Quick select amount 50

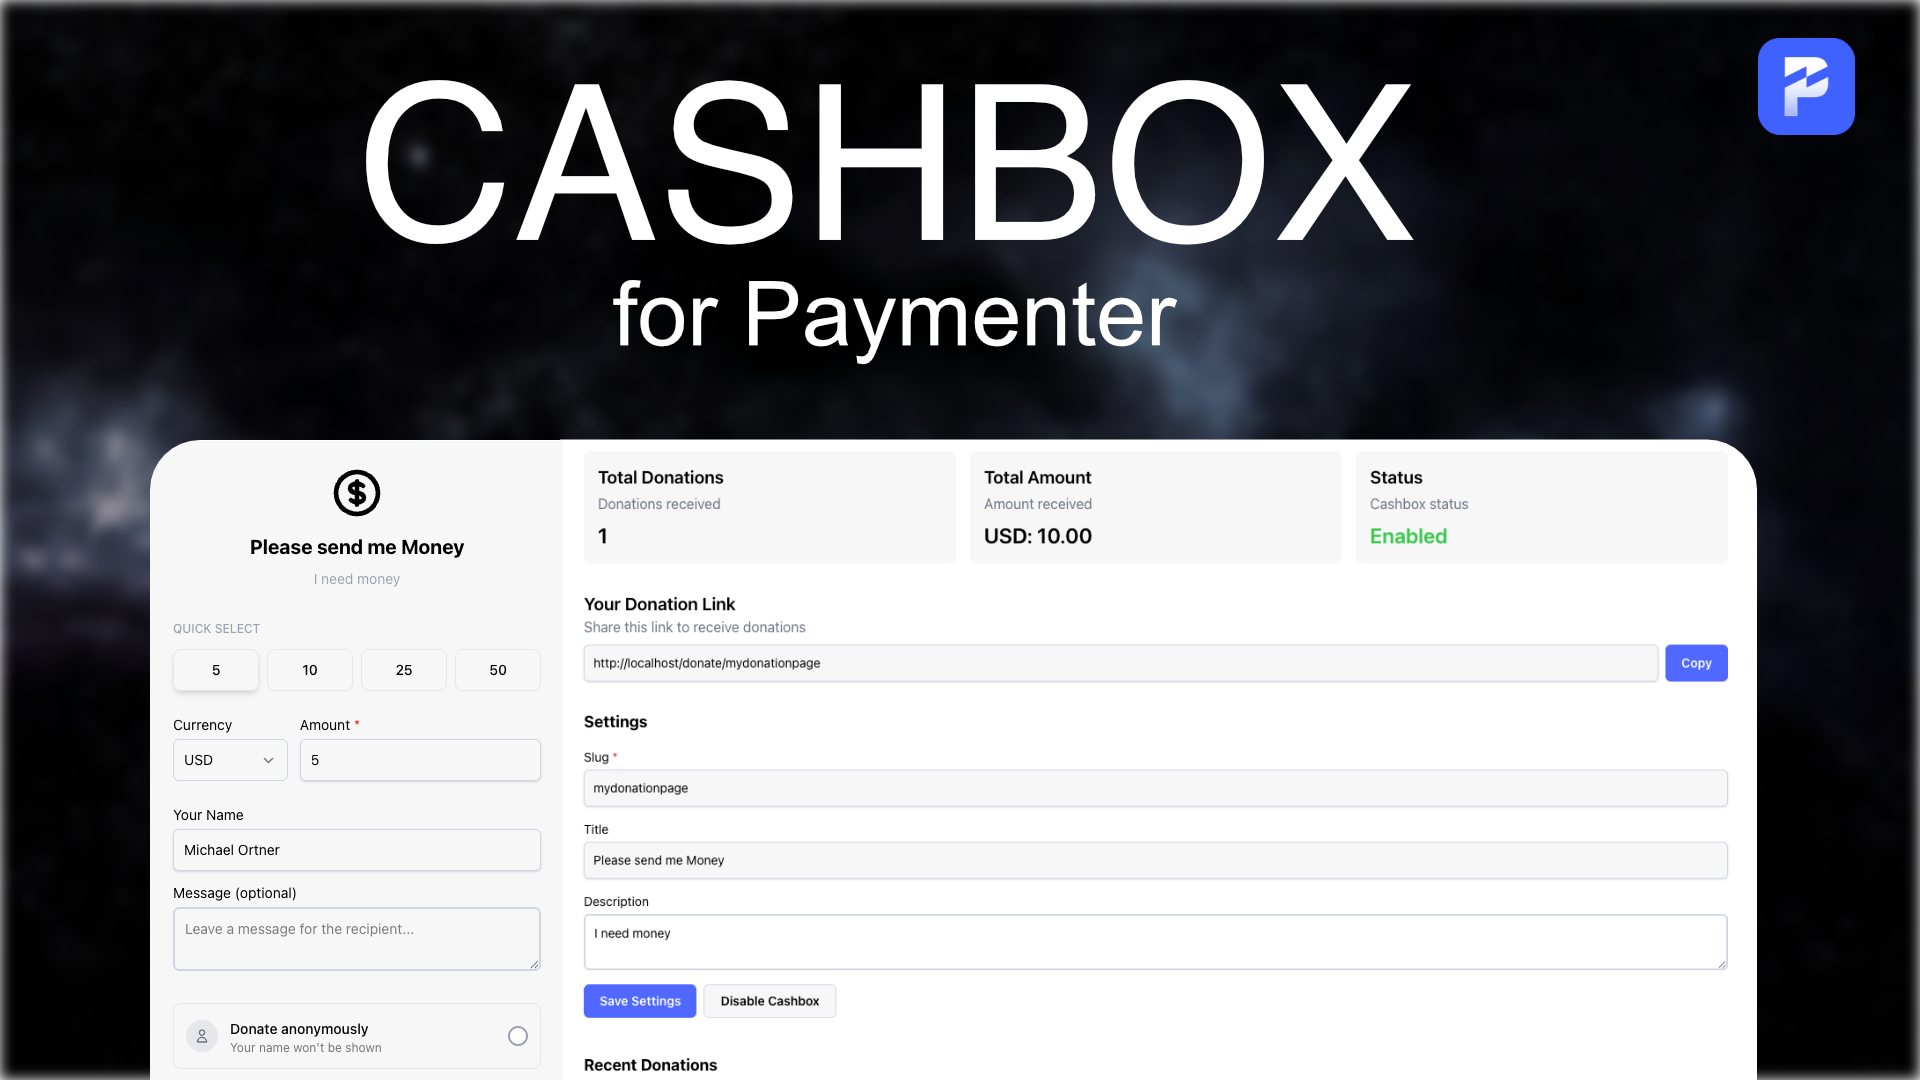[x=497, y=670]
